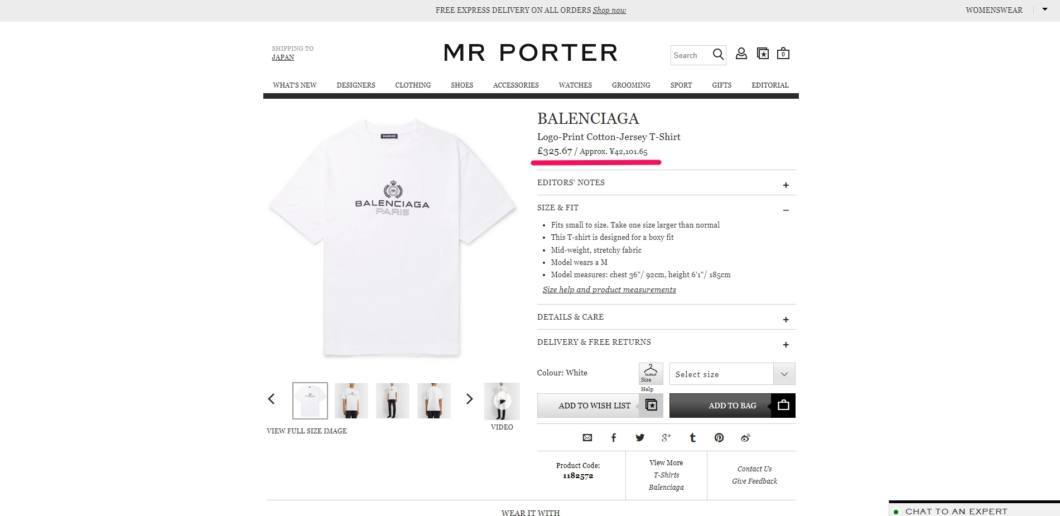Open the Watches menu

[575, 85]
